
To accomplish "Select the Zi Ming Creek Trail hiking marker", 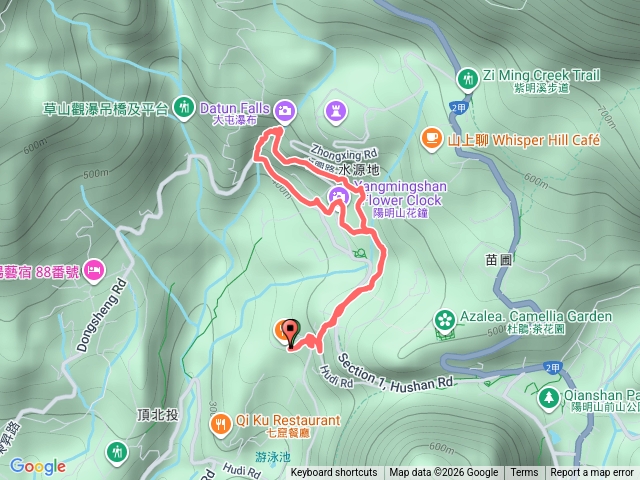I will 468,79.
